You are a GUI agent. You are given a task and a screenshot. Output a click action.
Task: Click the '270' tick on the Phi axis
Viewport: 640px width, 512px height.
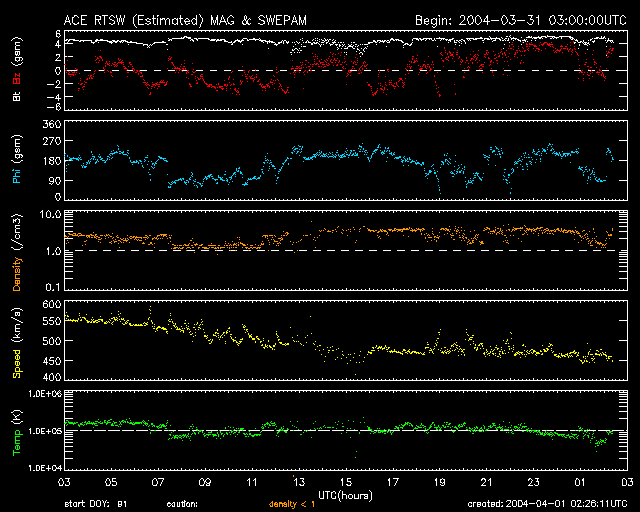point(52,141)
